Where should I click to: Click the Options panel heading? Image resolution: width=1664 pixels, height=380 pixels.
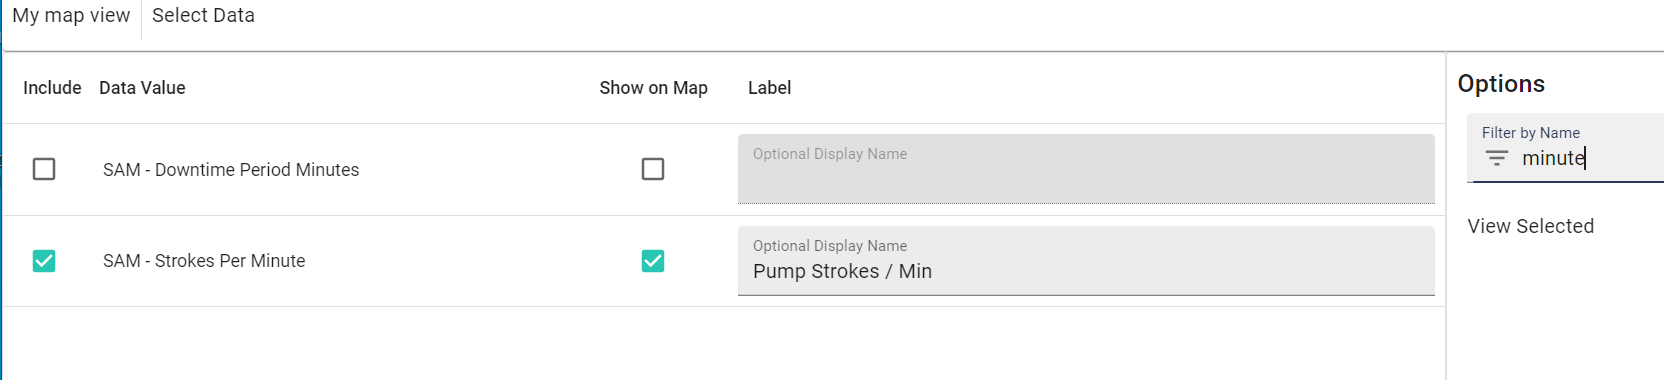point(1501,84)
